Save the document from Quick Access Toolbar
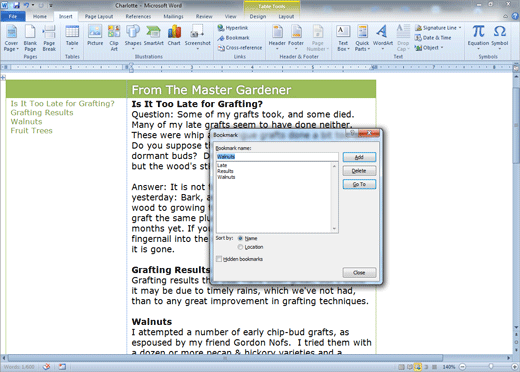Viewport: 520px width, 372px height. 16,5
